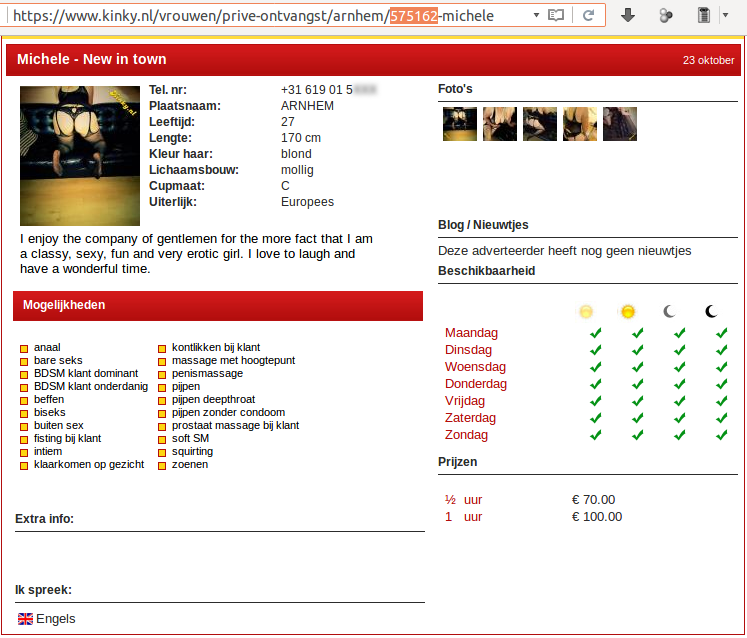Click Maandag's checkmark under the pale sun
Viewport: 747px width, 638px height.
(x=596, y=333)
